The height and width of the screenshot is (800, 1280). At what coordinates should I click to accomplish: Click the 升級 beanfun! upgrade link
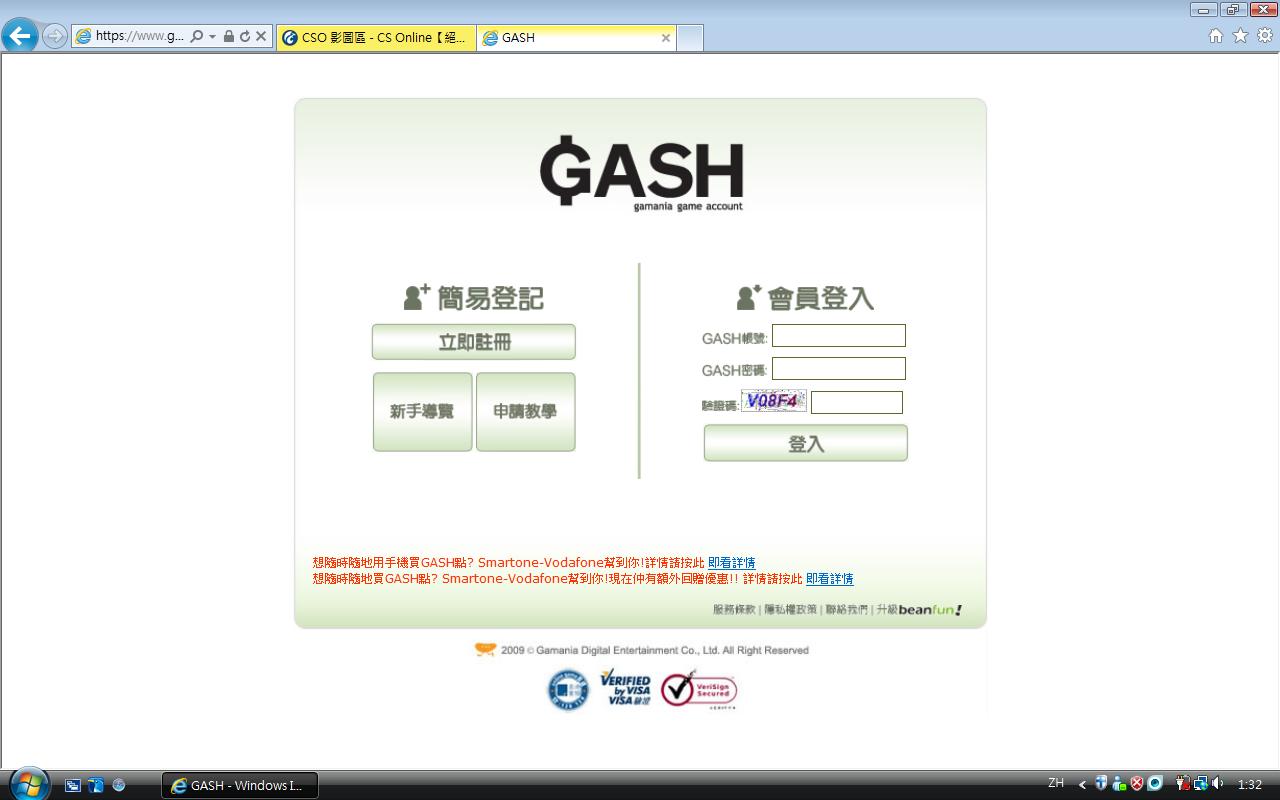[x=919, y=610]
